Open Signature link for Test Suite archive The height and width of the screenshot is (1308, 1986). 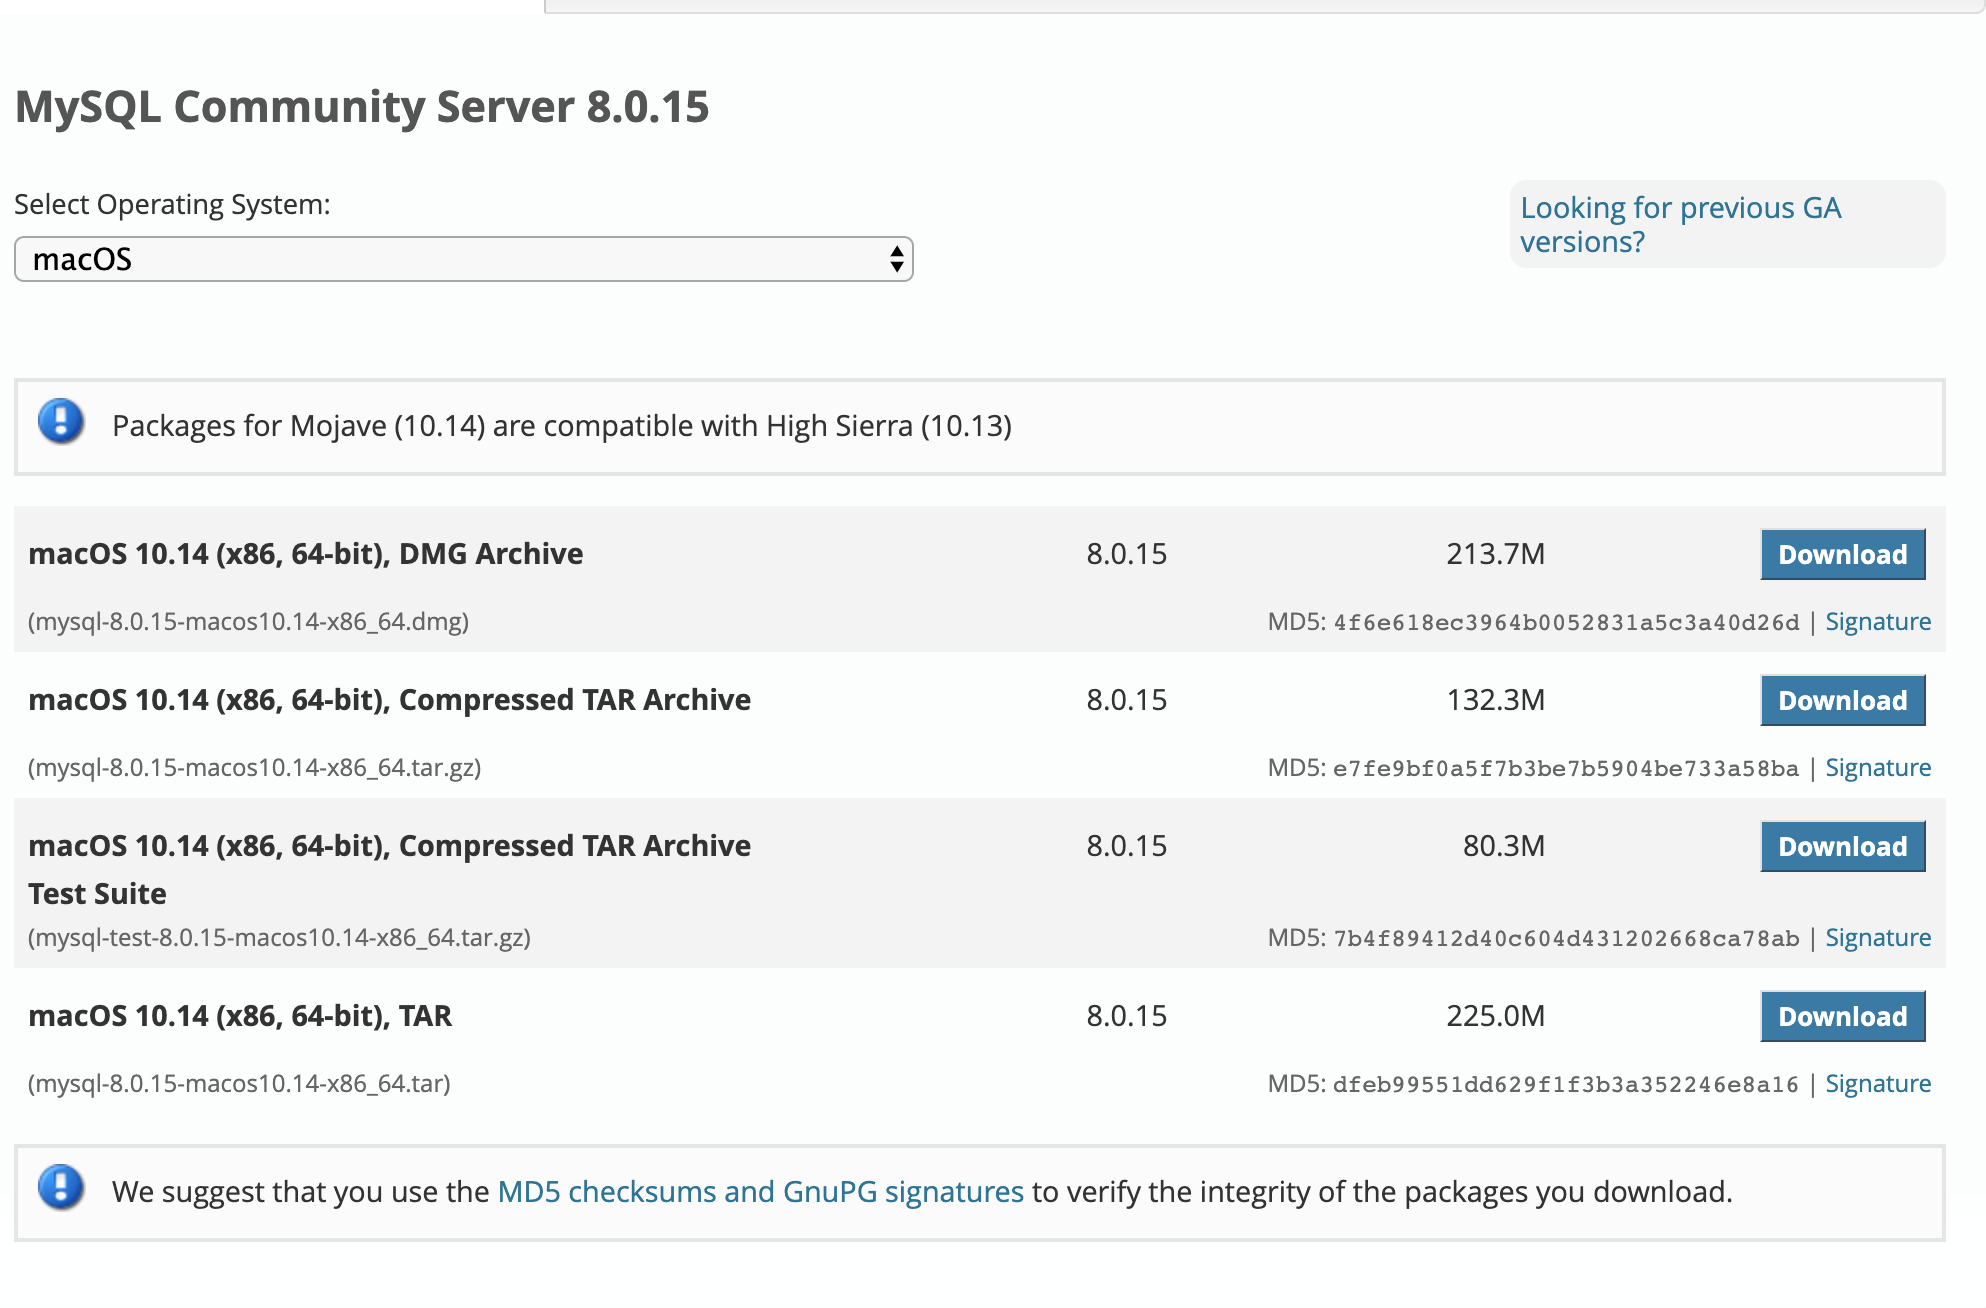click(1877, 938)
